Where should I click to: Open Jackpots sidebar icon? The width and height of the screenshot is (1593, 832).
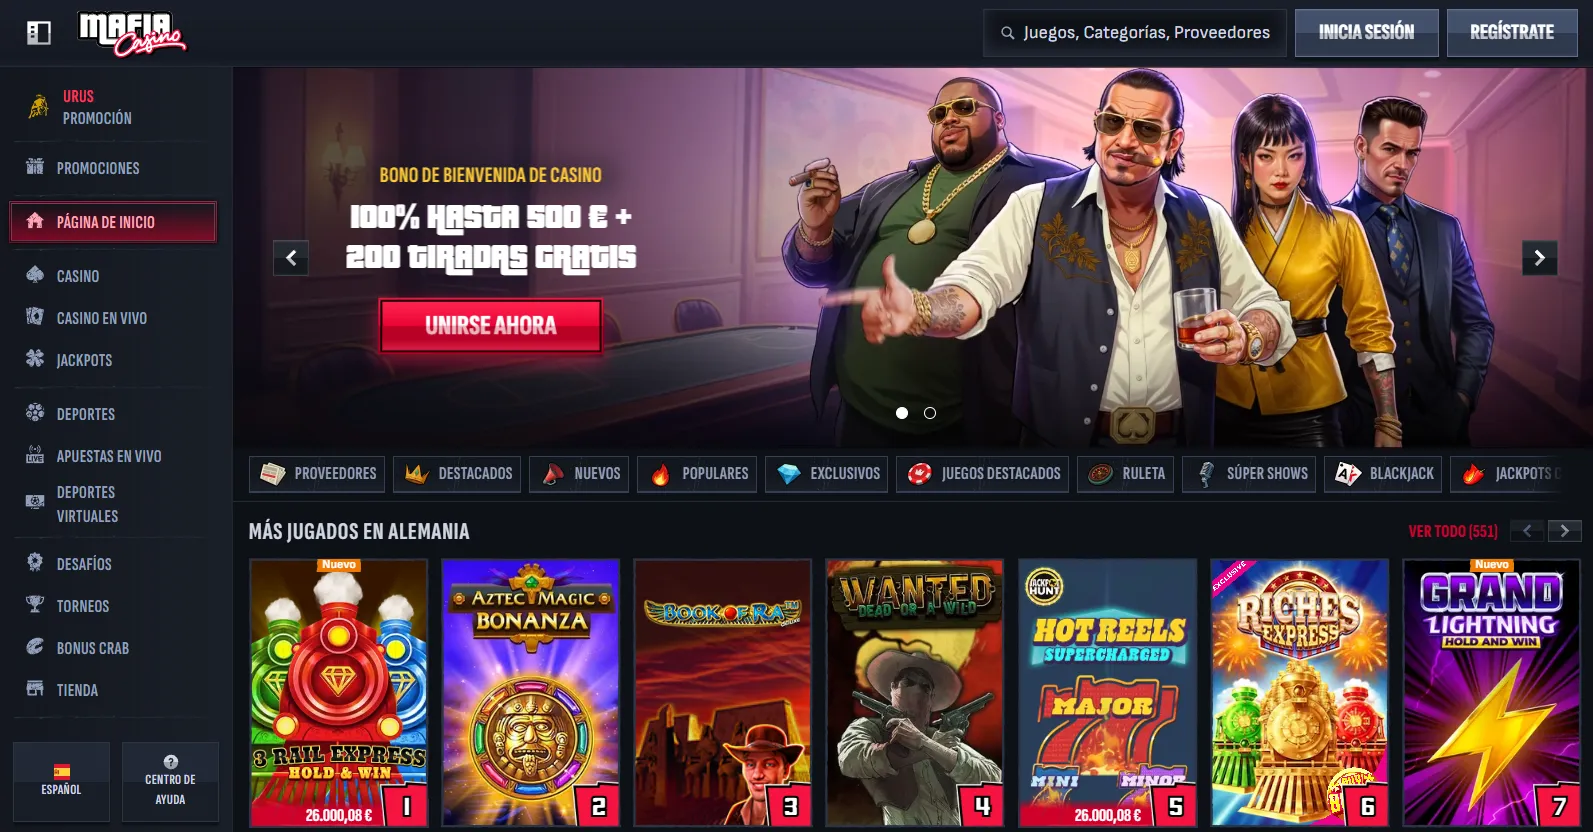(x=35, y=359)
